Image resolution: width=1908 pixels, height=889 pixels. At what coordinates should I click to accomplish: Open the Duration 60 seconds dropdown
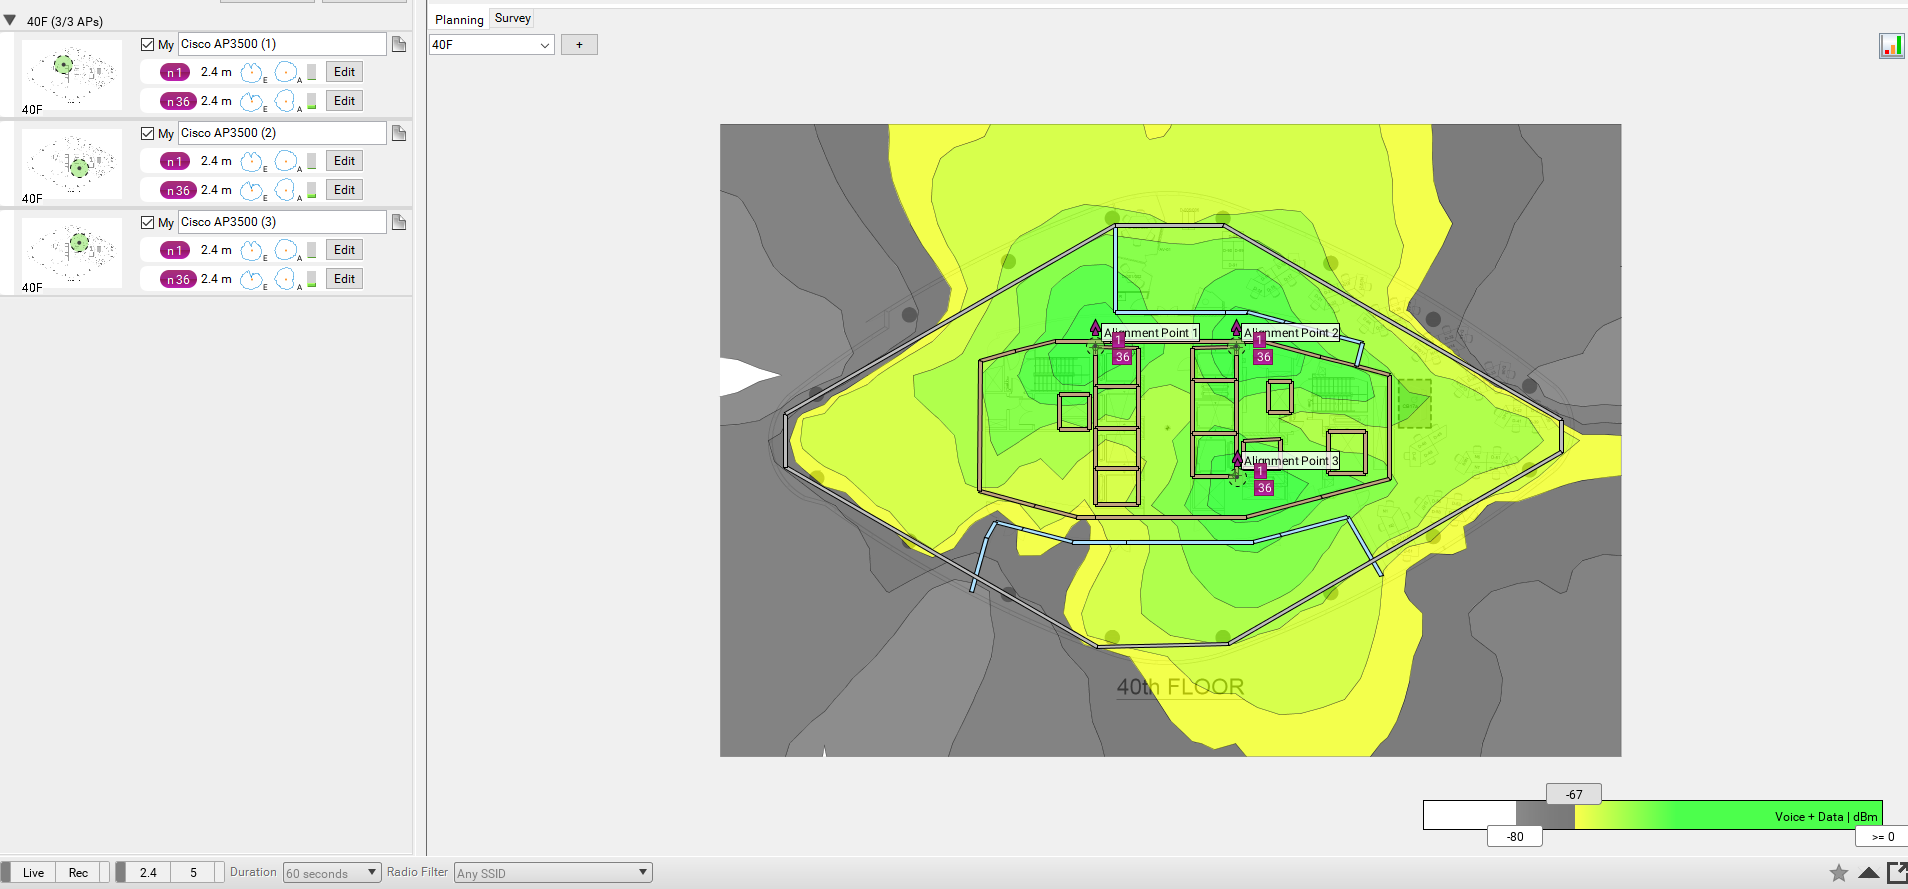(332, 873)
